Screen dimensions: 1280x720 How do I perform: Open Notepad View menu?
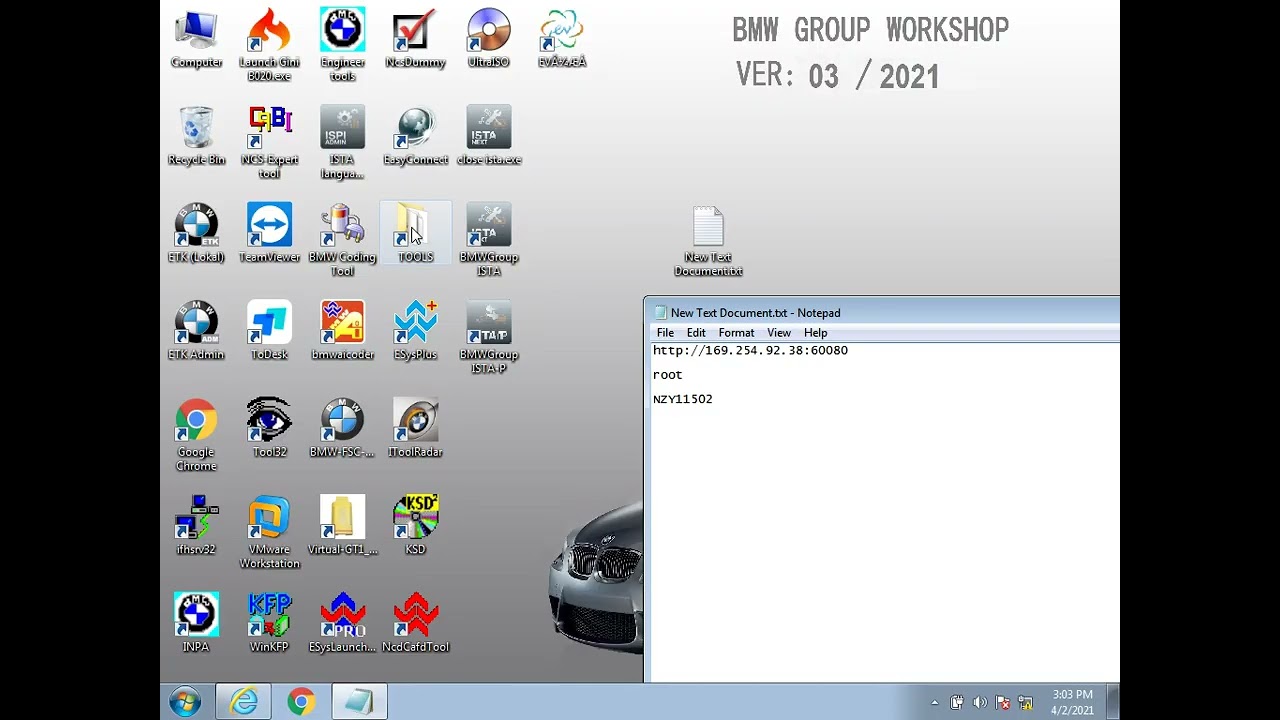click(x=778, y=333)
